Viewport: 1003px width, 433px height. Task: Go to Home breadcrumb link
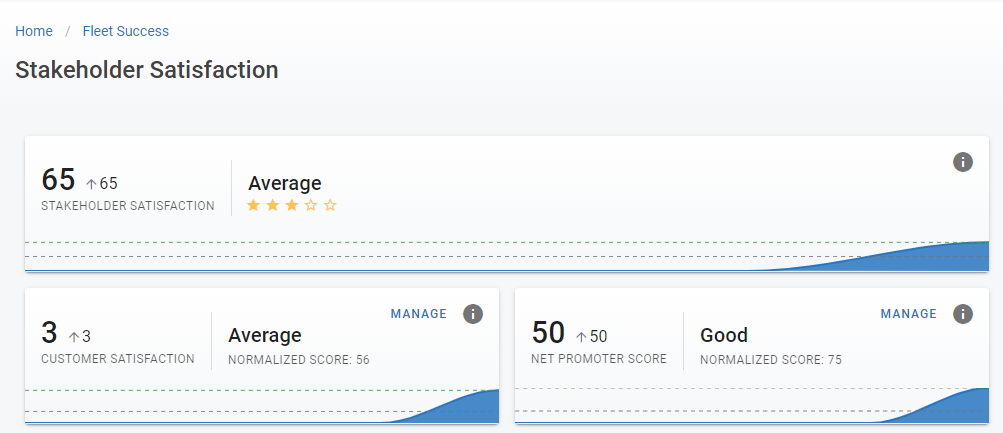click(x=34, y=31)
